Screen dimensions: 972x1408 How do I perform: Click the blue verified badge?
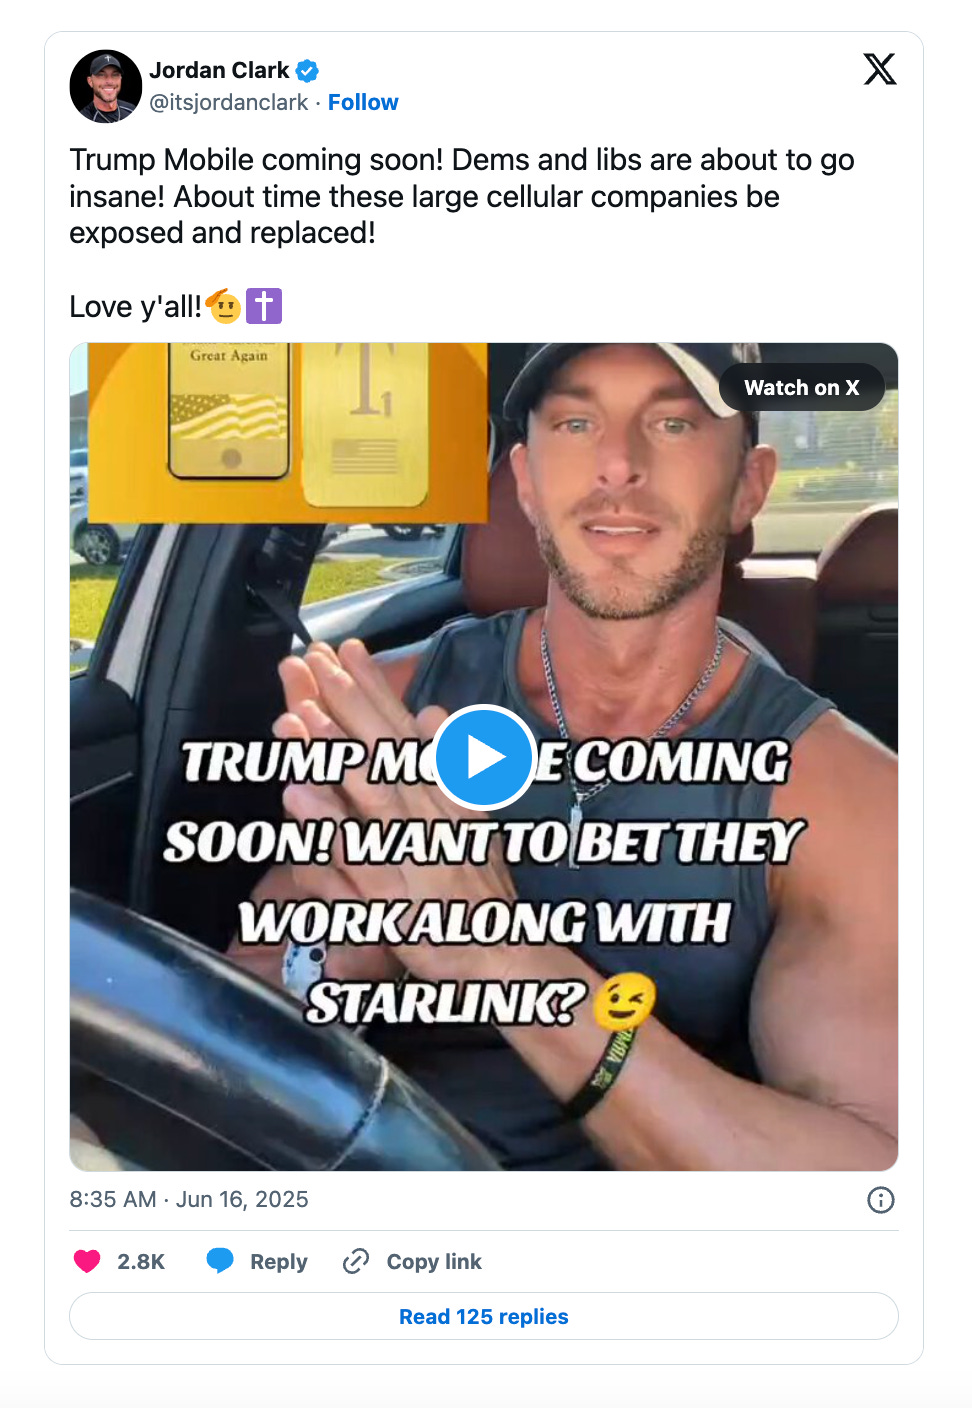(x=308, y=71)
